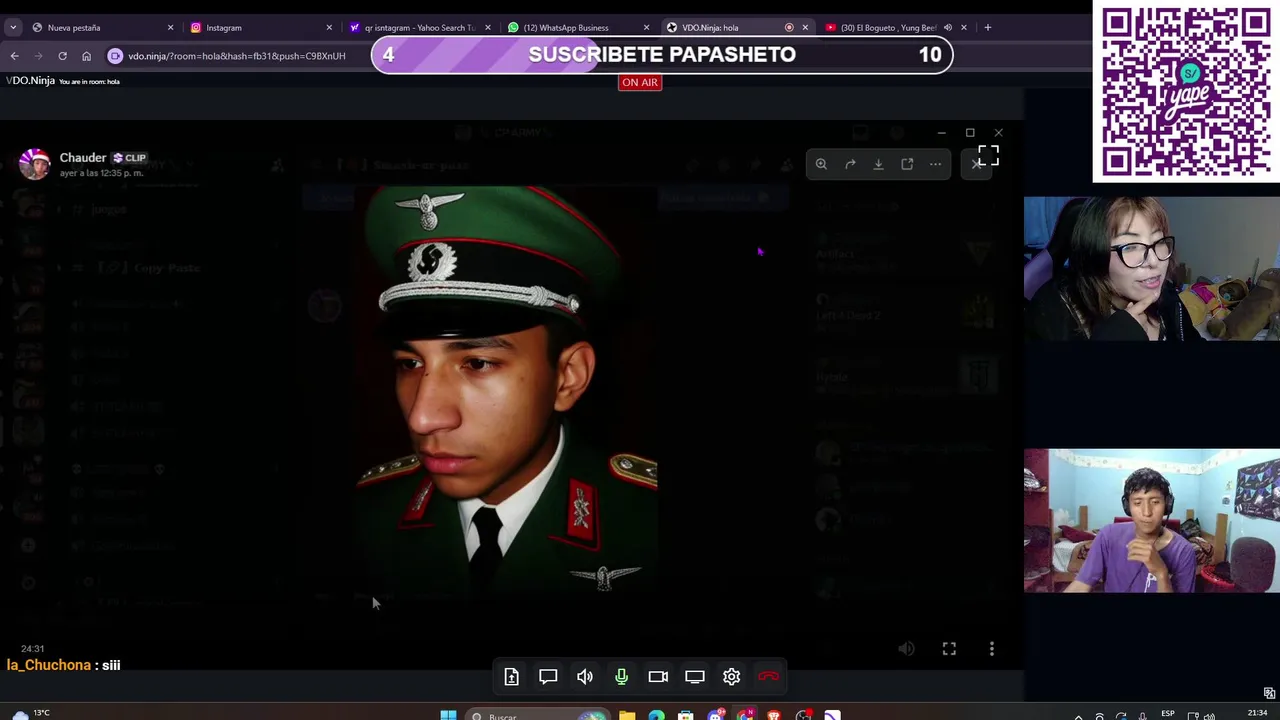This screenshot has height=720, width=1280.
Task: Open a new browser tab with plus
Action: 987,28
